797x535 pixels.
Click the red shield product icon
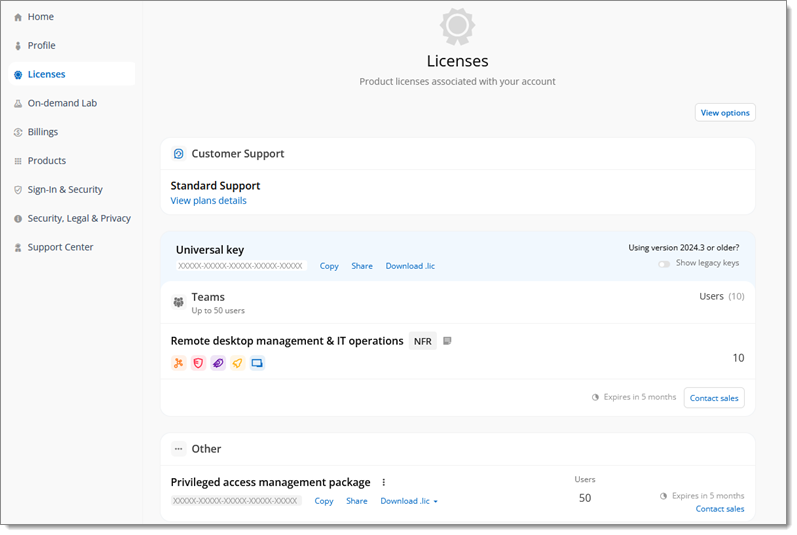click(198, 363)
